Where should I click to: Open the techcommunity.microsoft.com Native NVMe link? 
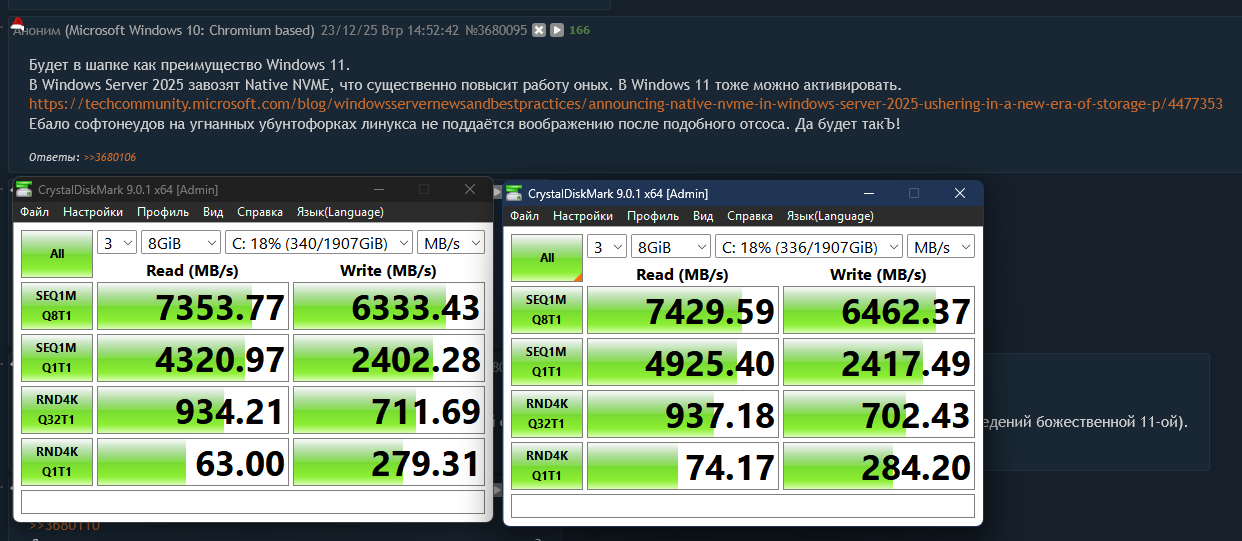click(625, 103)
